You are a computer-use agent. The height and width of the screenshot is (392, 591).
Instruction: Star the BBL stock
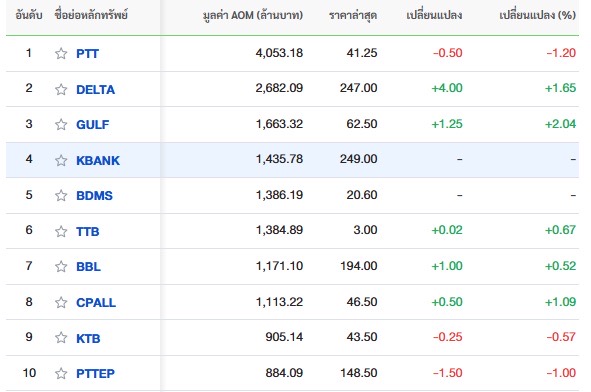[x=61, y=266]
